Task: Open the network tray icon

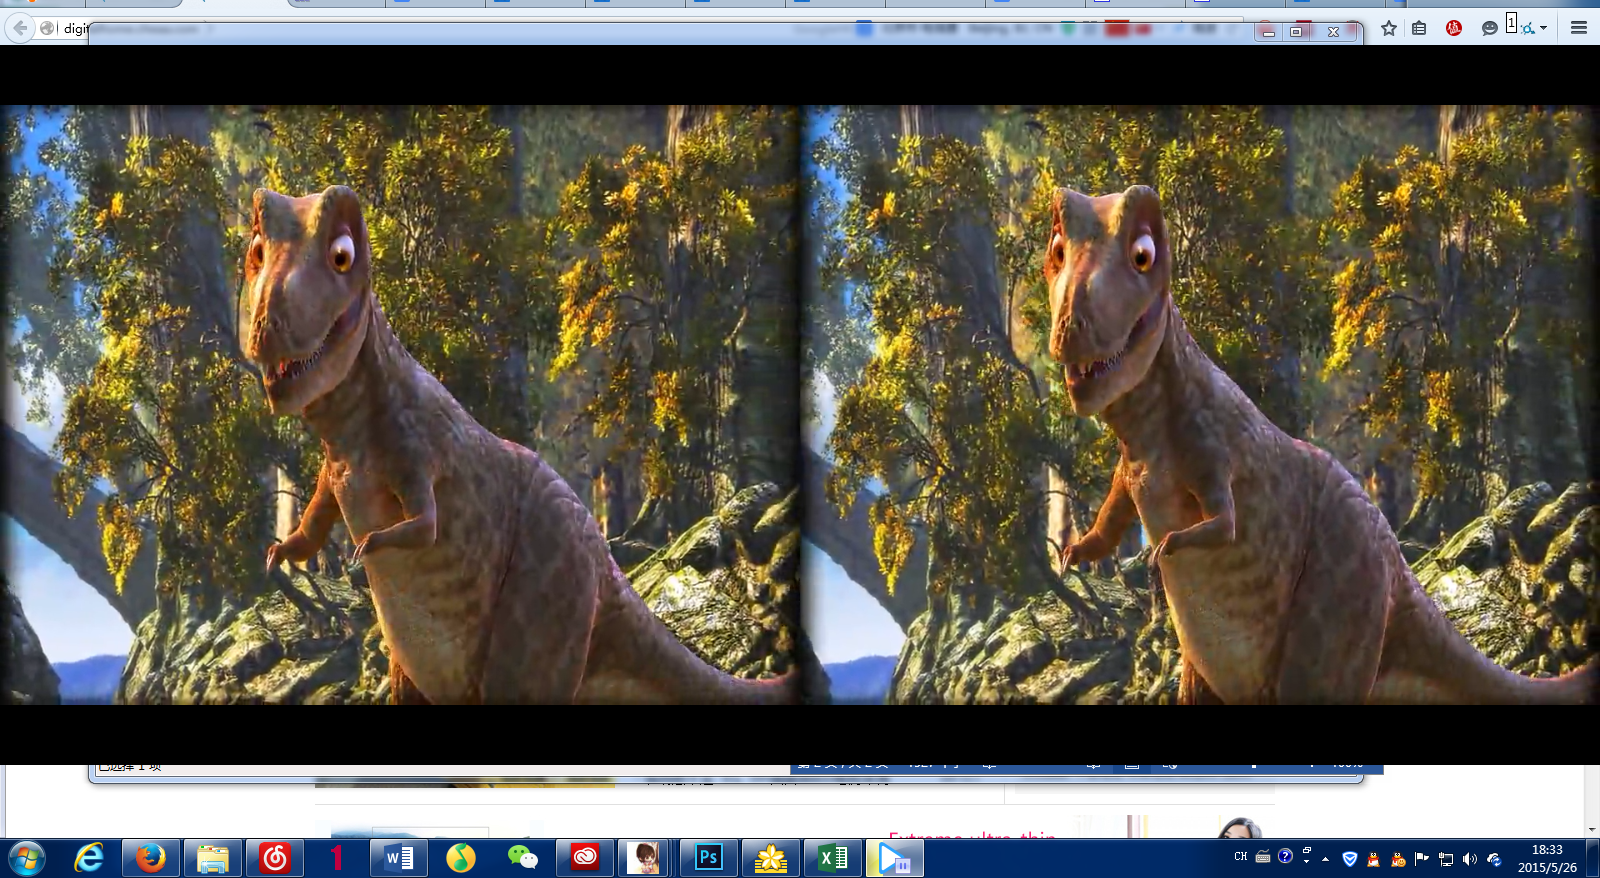Action: tap(1446, 859)
